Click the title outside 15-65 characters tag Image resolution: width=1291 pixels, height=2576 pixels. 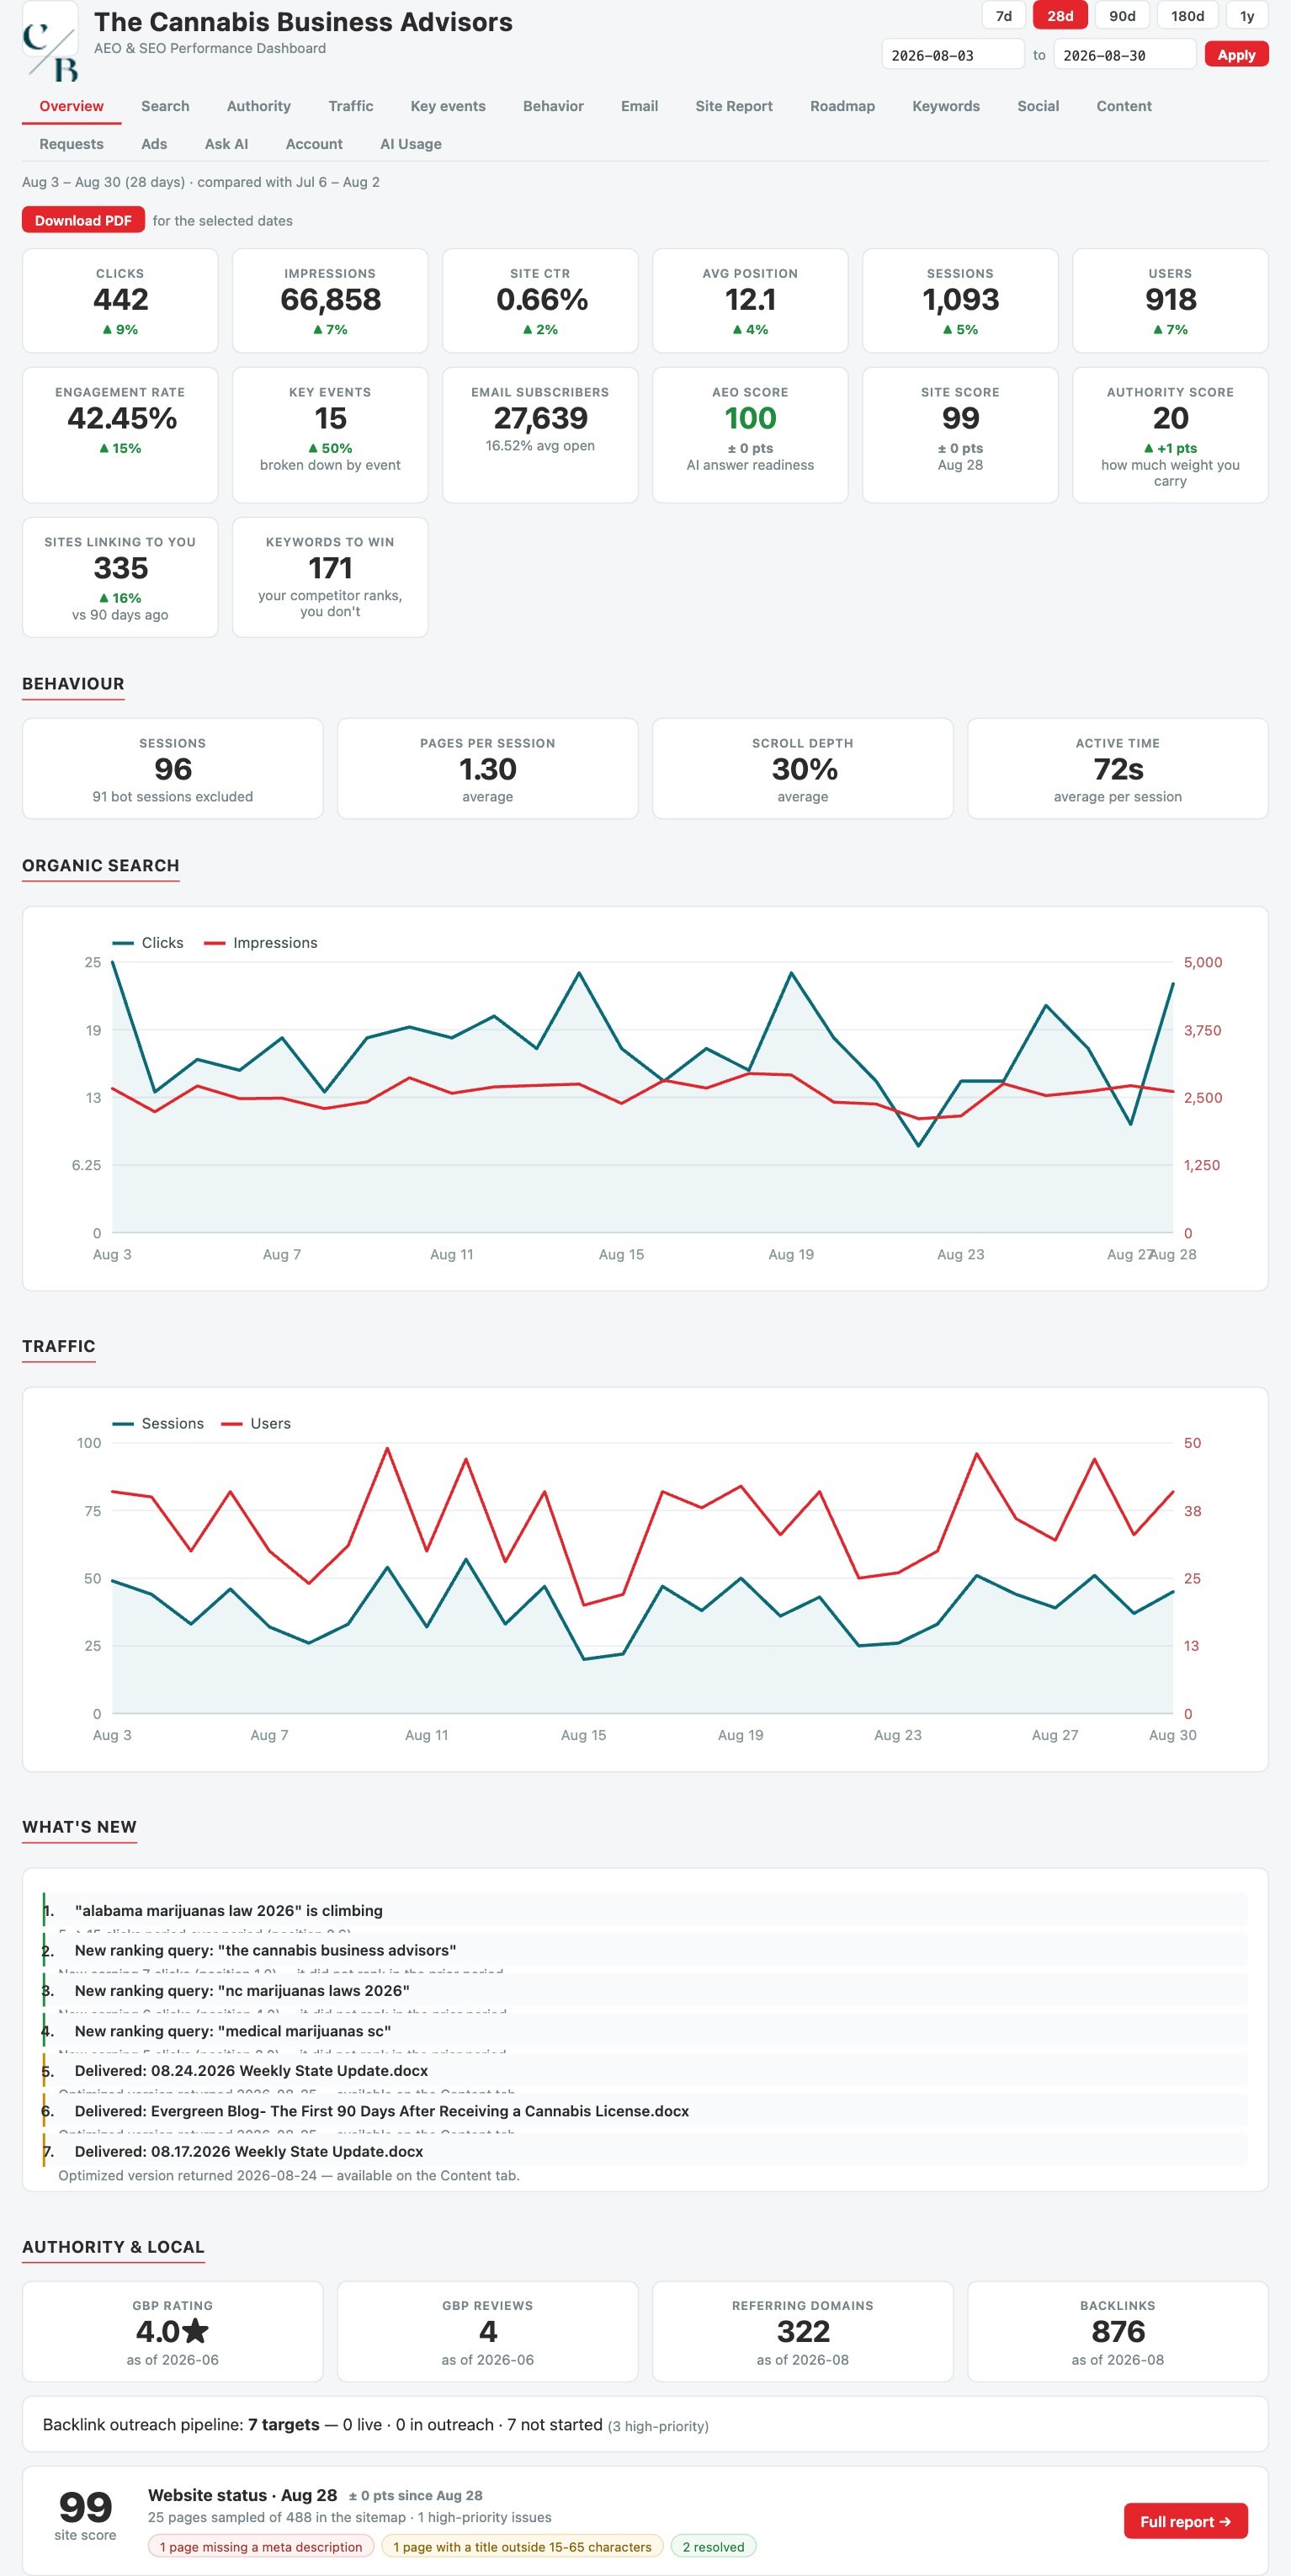tap(522, 2546)
